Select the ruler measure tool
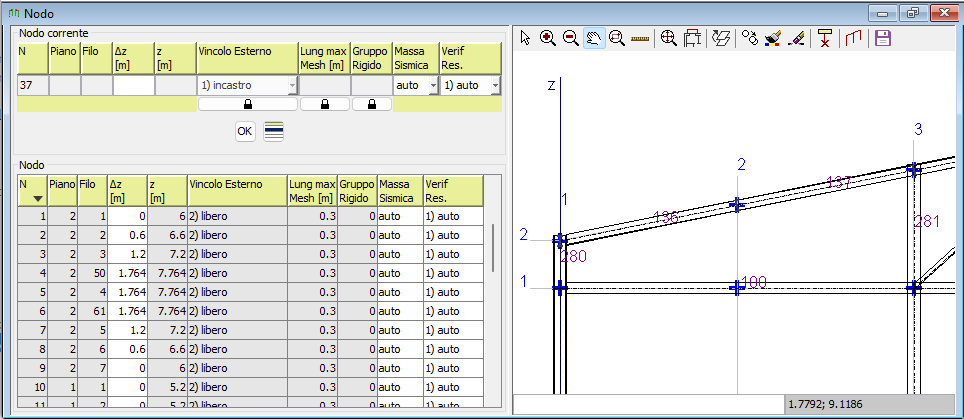 [641, 38]
